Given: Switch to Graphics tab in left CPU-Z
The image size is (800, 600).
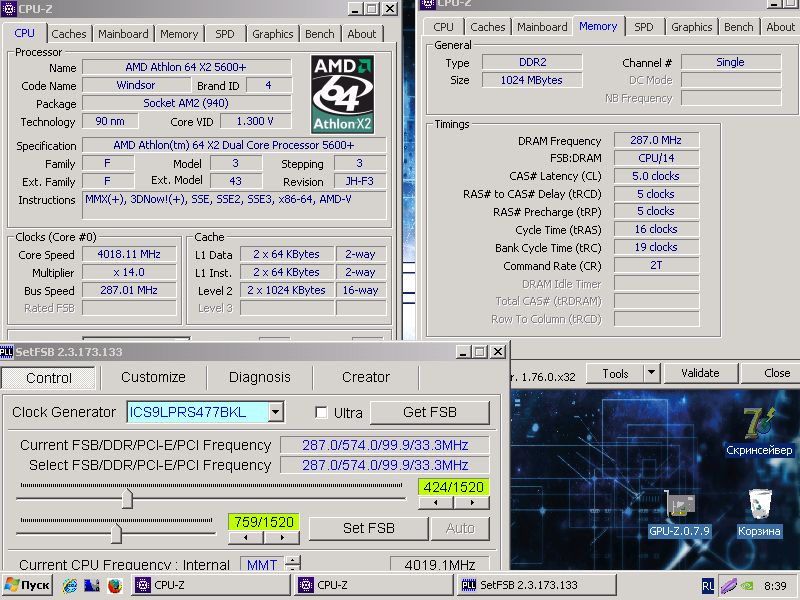Looking at the screenshot, I should click(272, 34).
